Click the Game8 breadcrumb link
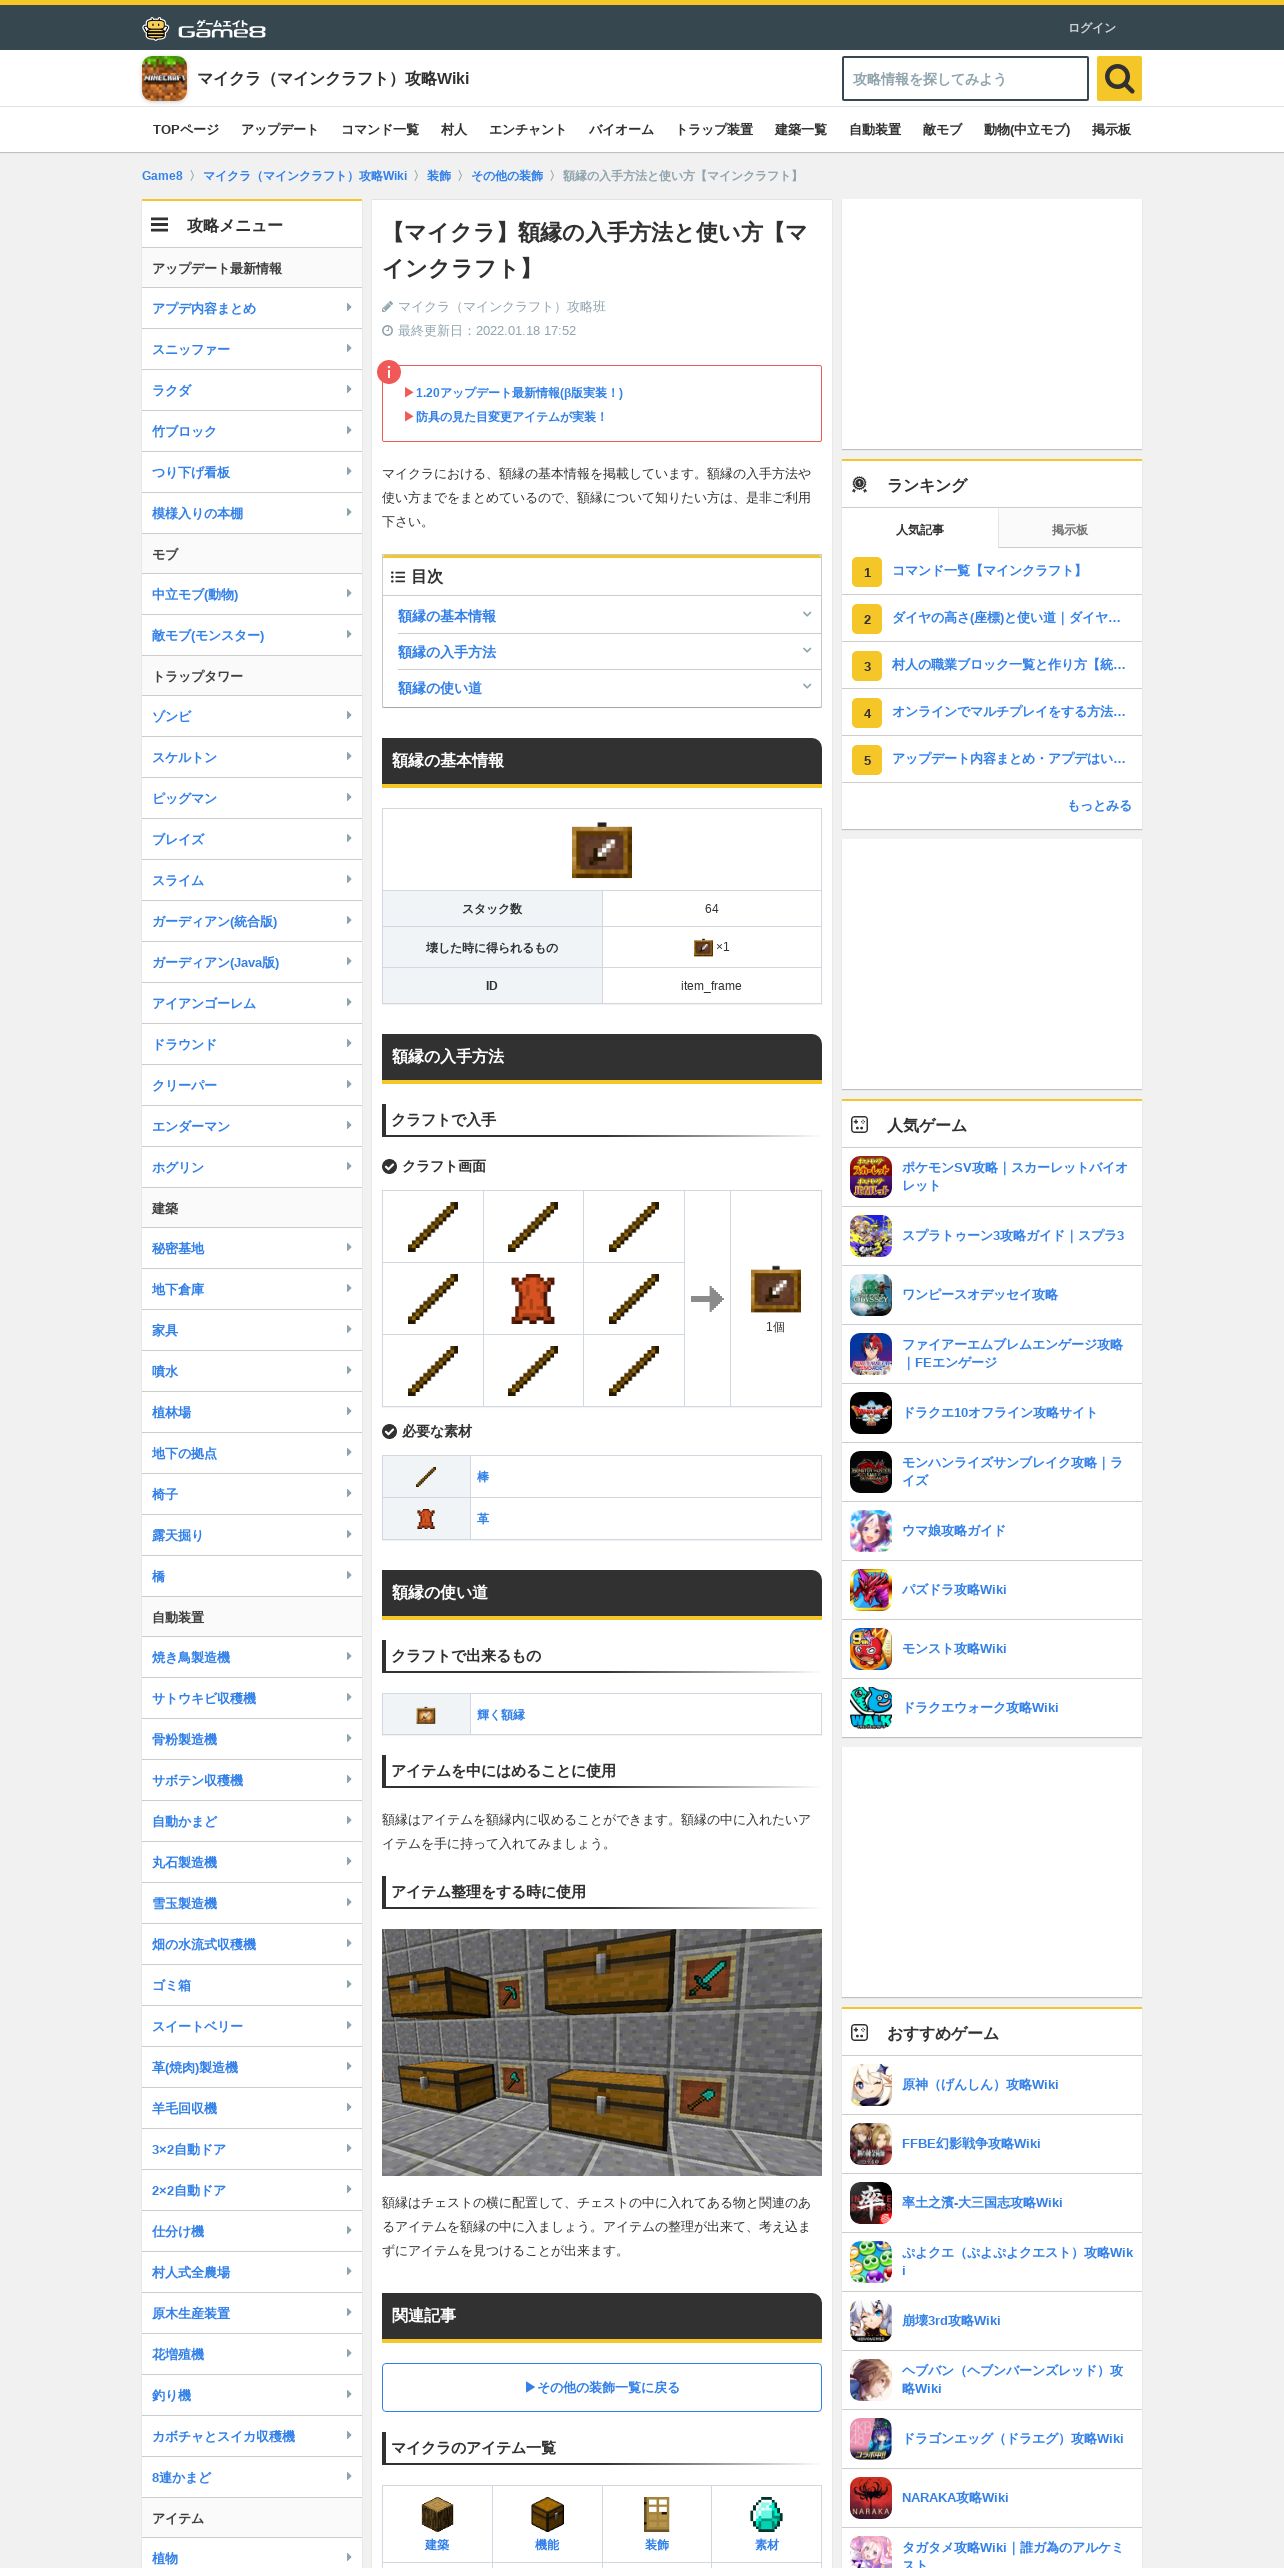Viewport: 1284px width, 2568px height. [162, 176]
